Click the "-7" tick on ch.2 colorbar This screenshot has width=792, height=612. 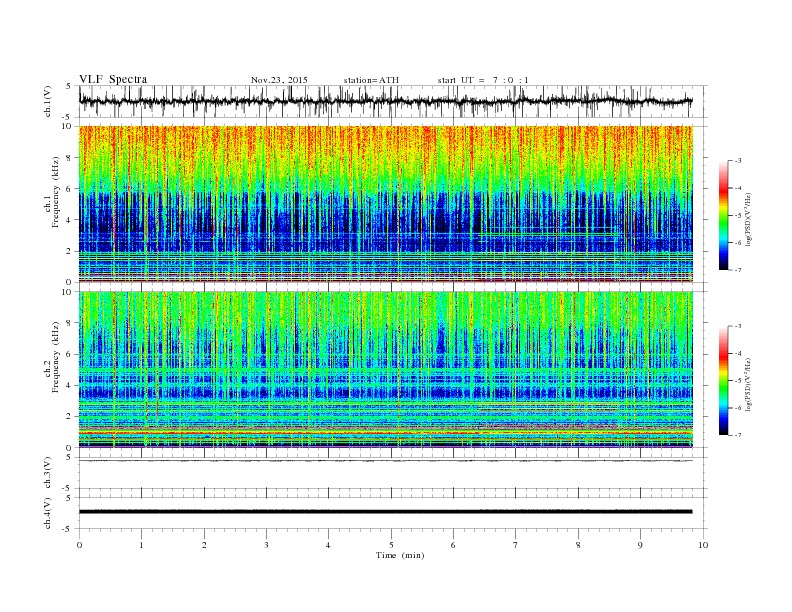coord(738,435)
